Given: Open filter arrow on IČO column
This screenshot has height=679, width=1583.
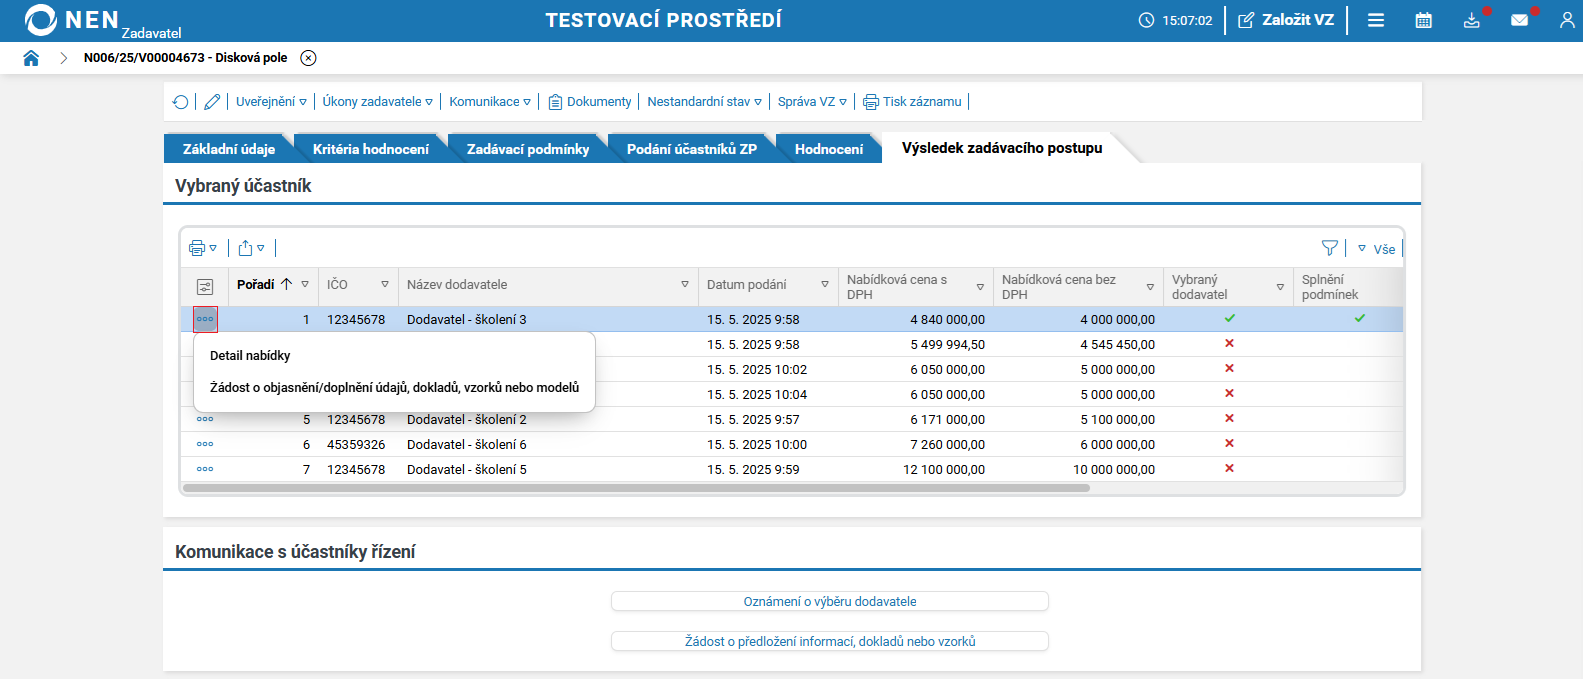Looking at the screenshot, I should coord(385,285).
